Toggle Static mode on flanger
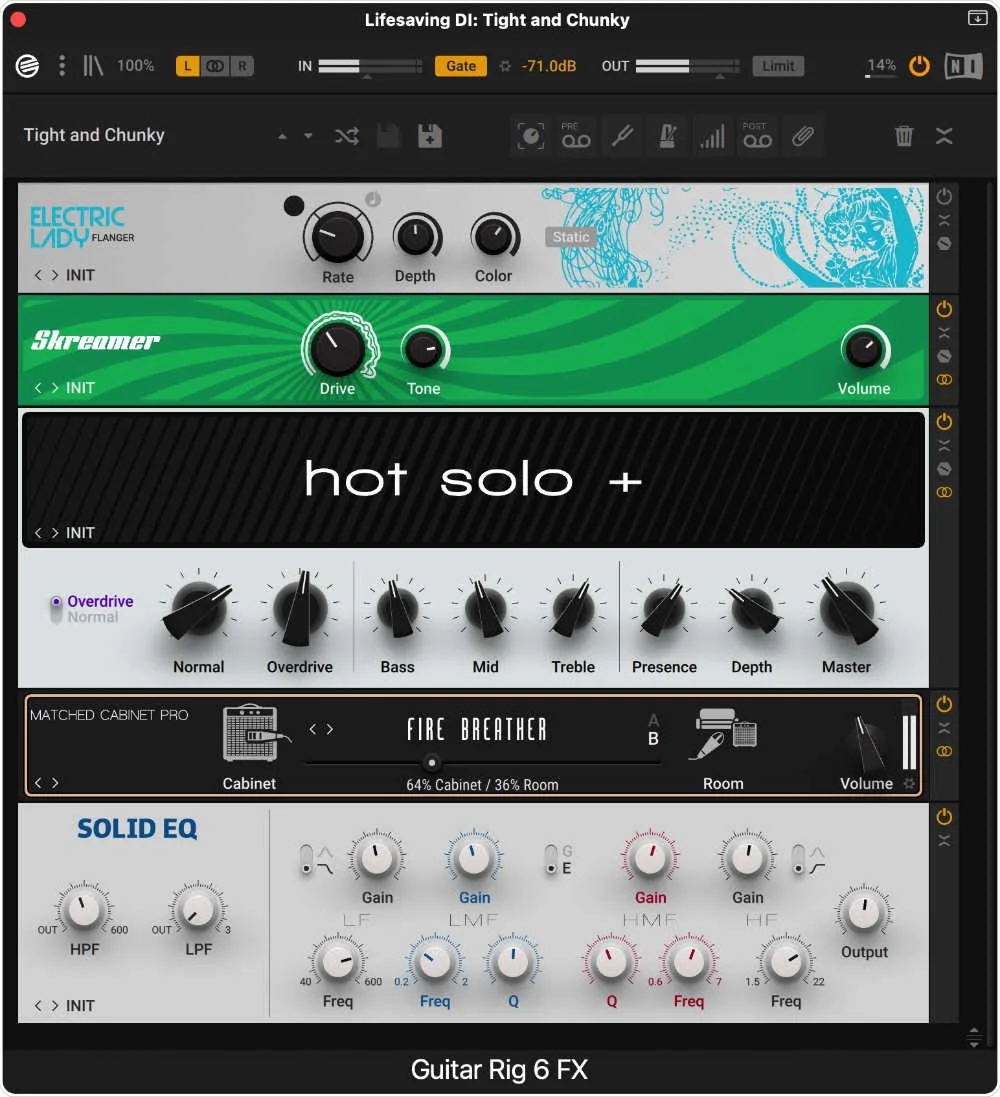Viewport: 1000px width, 1097px height. pyautogui.click(x=570, y=237)
